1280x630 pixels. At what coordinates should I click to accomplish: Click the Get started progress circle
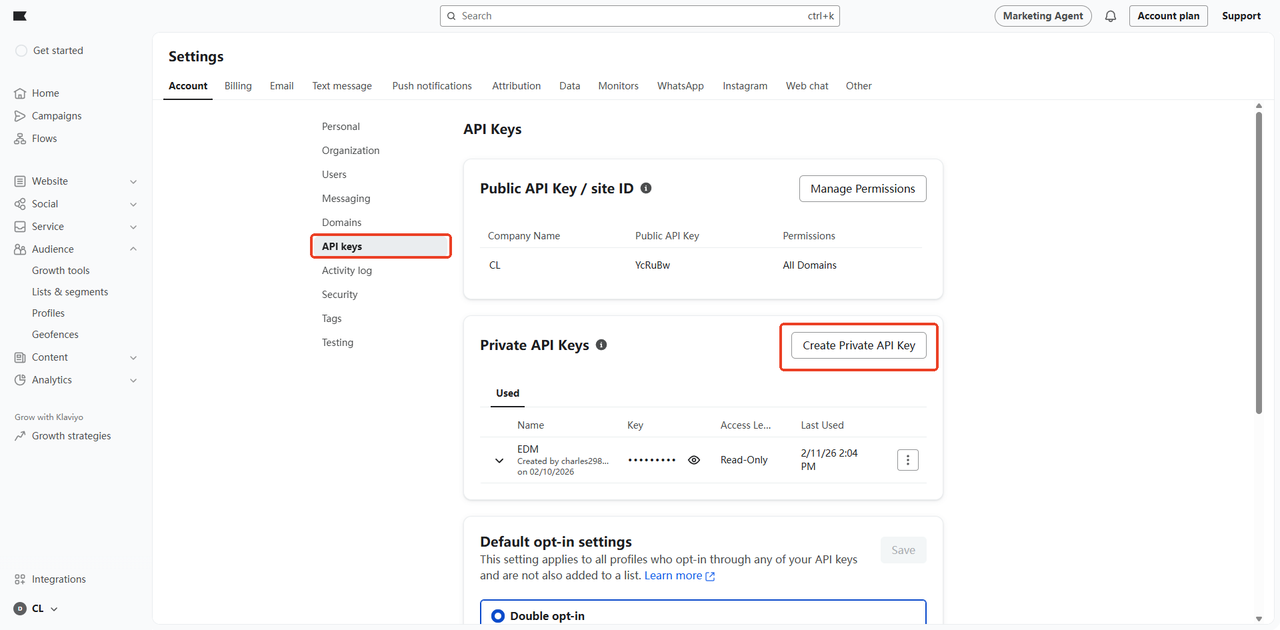pos(21,51)
